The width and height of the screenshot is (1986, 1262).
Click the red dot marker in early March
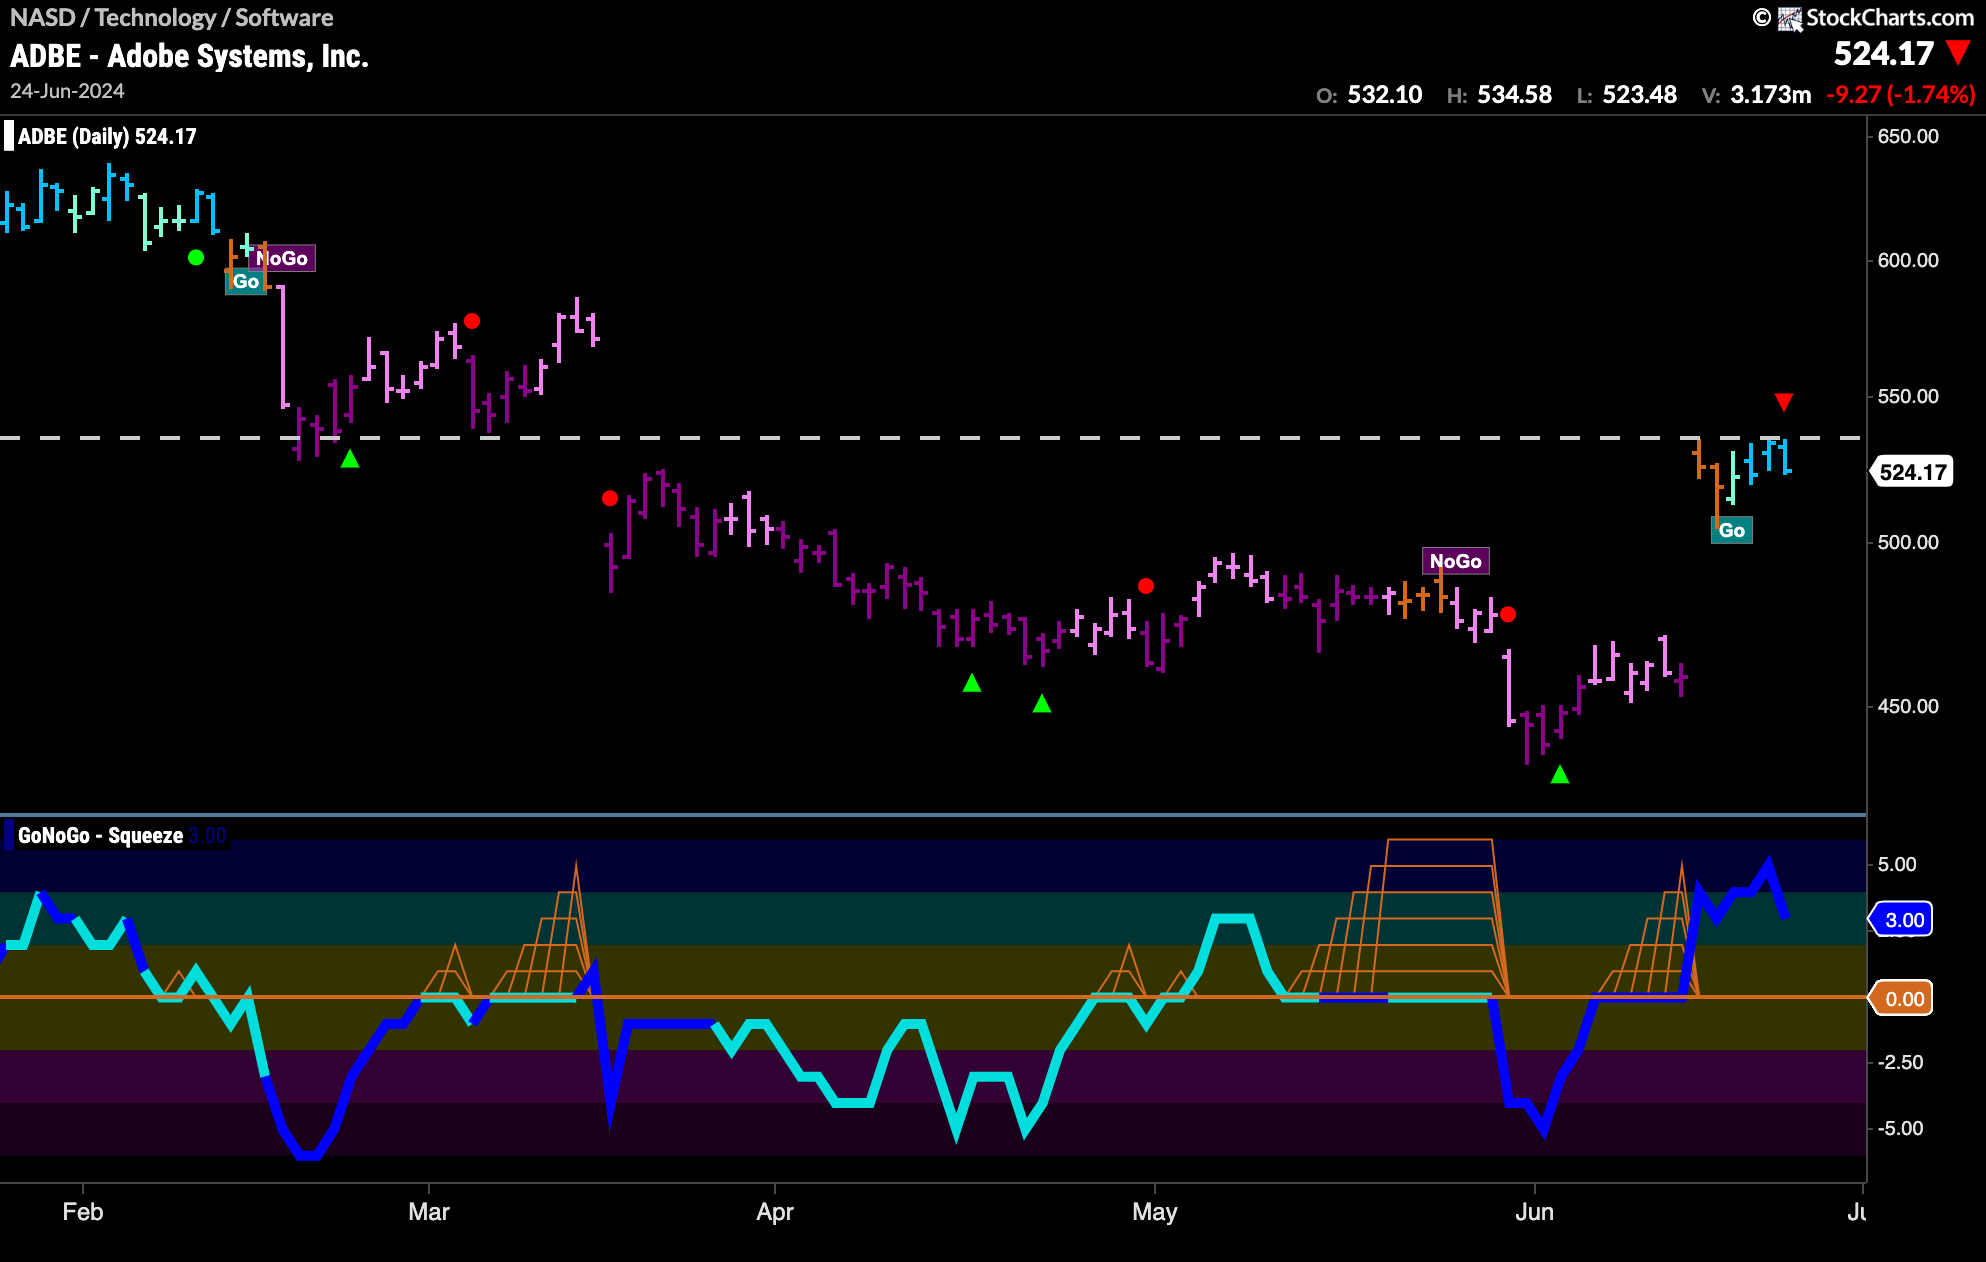coord(472,321)
